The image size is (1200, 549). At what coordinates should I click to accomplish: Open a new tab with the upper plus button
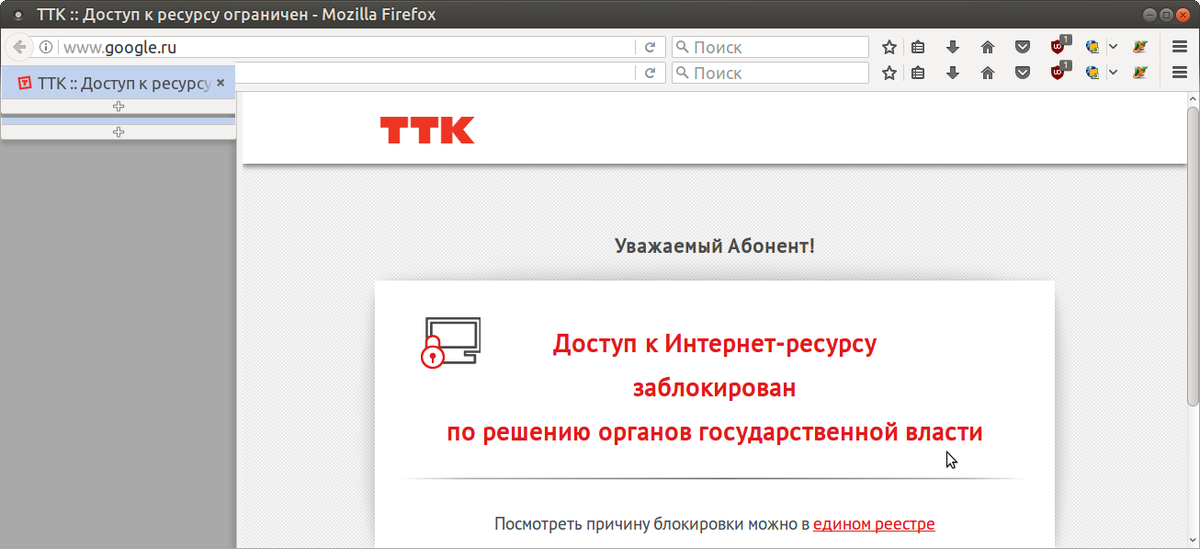coord(118,106)
